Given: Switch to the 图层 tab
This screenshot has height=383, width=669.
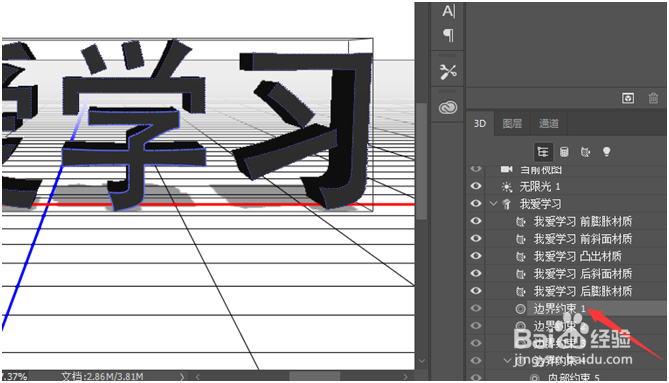Looking at the screenshot, I should 512,124.
